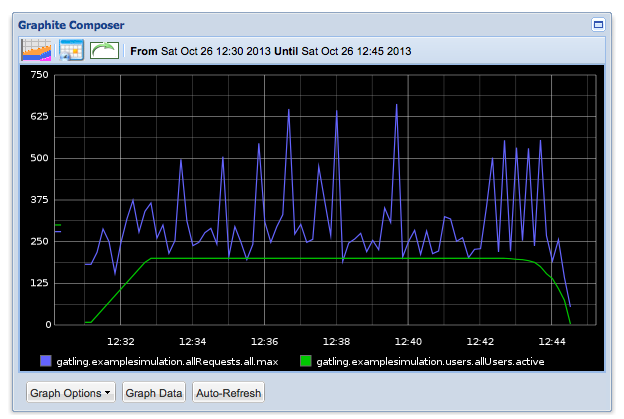
Task: Click the green refresh graph arrow icon
Action: pos(104,51)
